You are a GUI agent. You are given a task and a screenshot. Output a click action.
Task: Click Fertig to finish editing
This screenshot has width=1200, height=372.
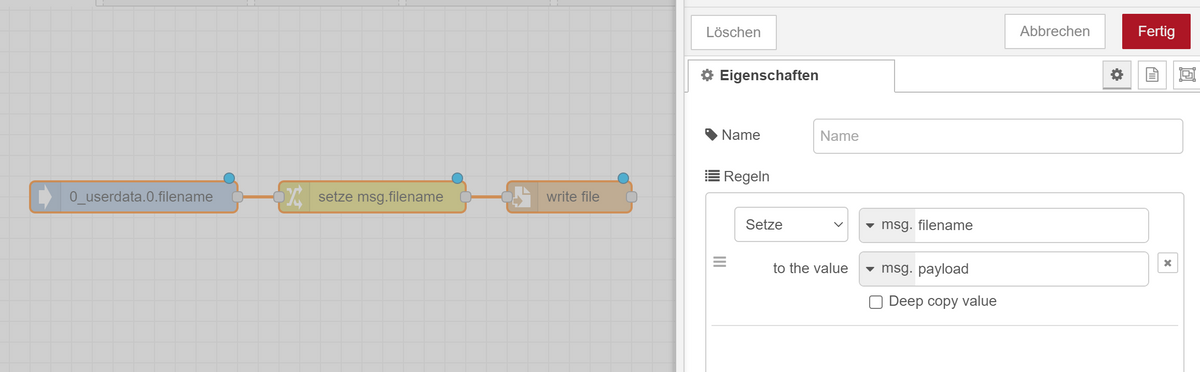[x=1156, y=31]
